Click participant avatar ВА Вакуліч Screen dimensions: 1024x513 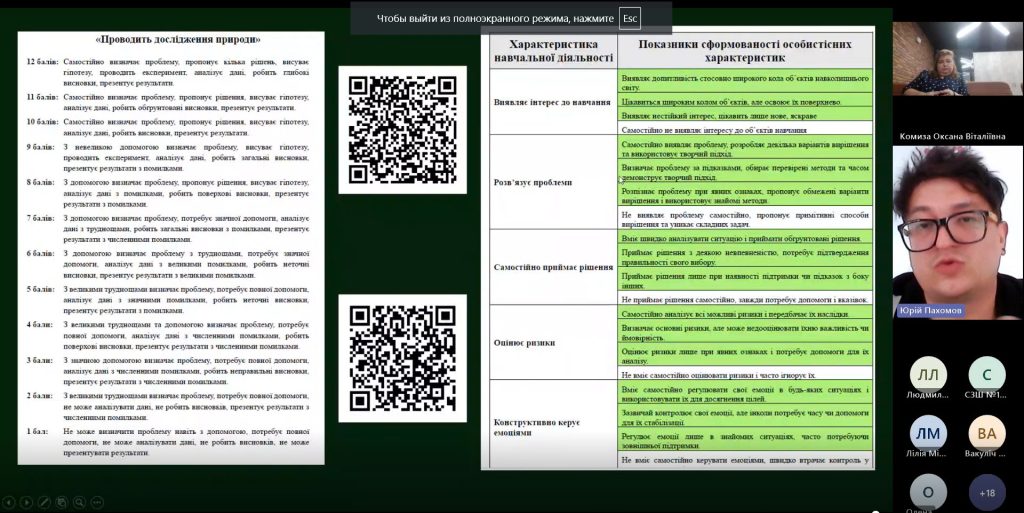coord(986,432)
